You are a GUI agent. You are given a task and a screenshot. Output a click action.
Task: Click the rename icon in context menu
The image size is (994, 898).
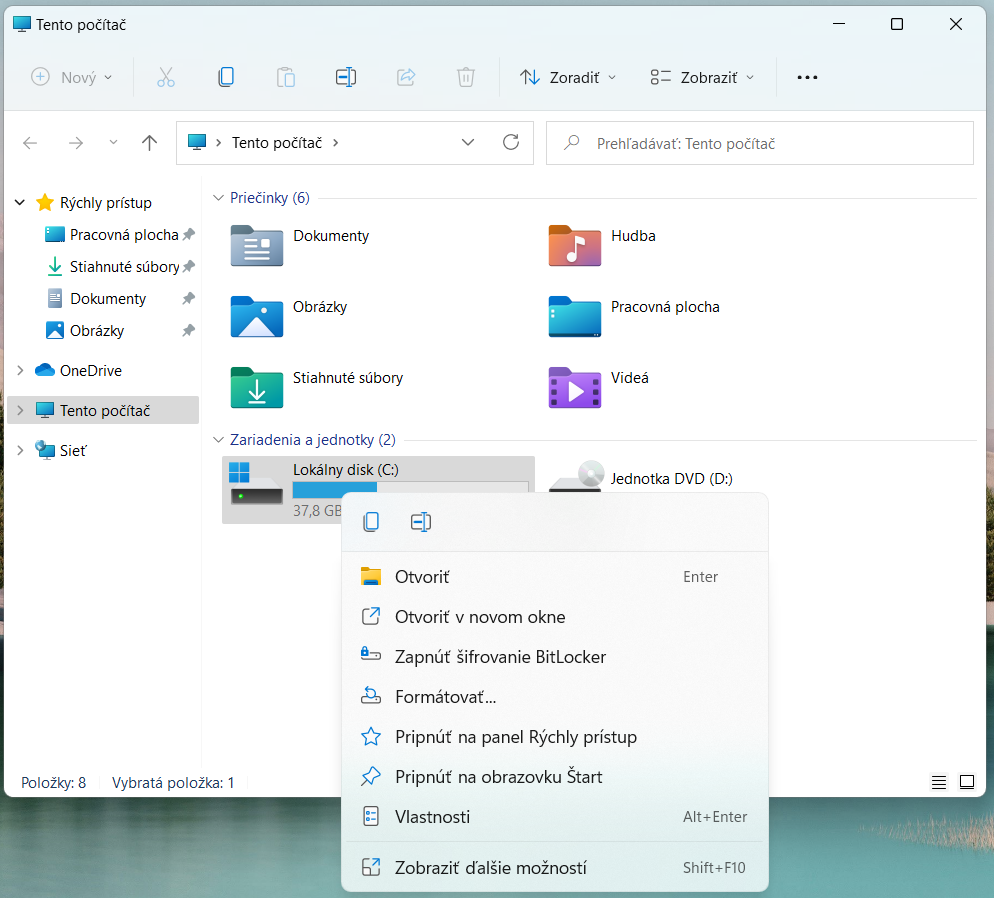[420, 522]
